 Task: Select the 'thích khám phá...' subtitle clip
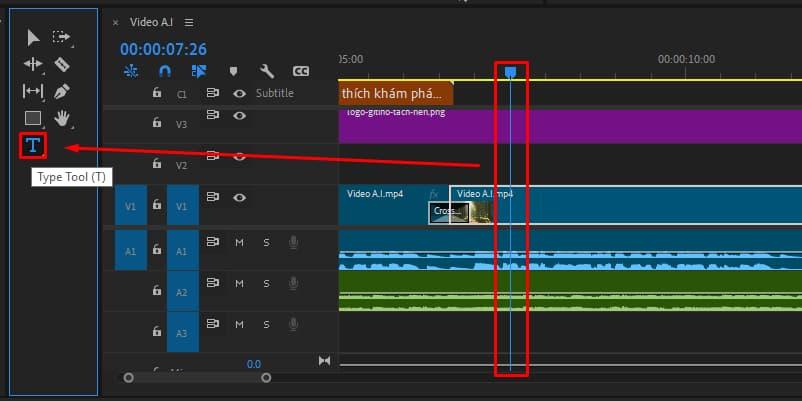(x=396, y=93)
